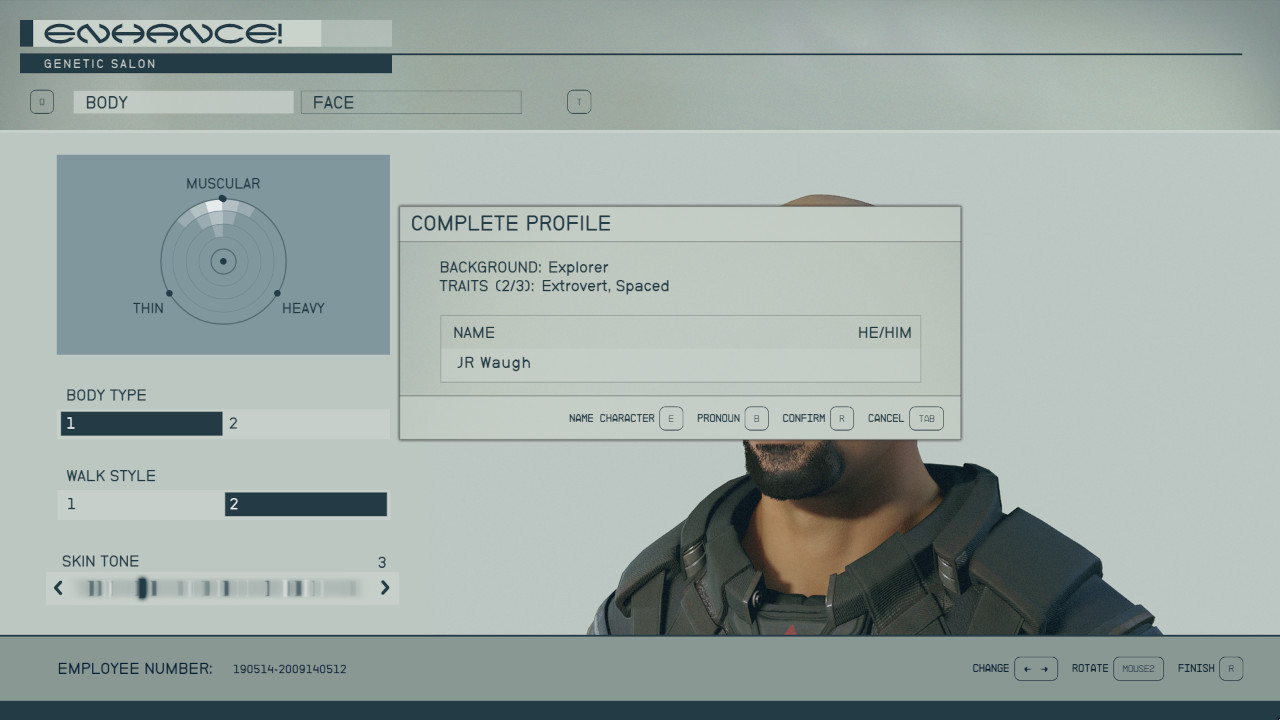Select Body Type option 2
The width and height of the screenshot is (1280, 720).
pos(306,423)
